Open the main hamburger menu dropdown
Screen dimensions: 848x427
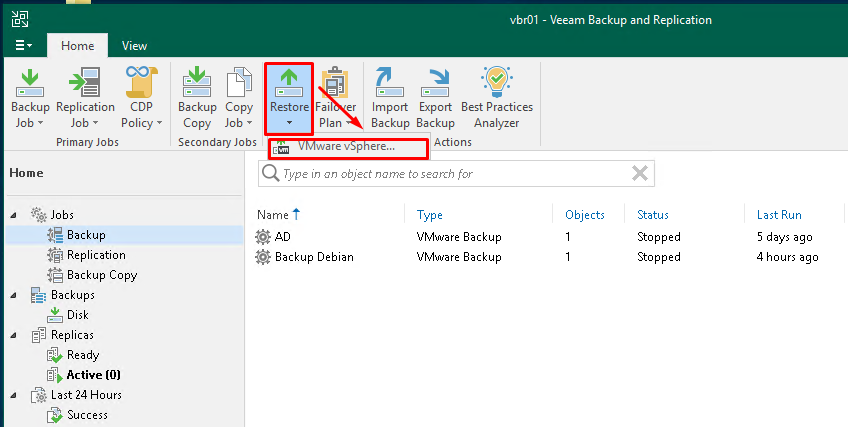point(23,45)
